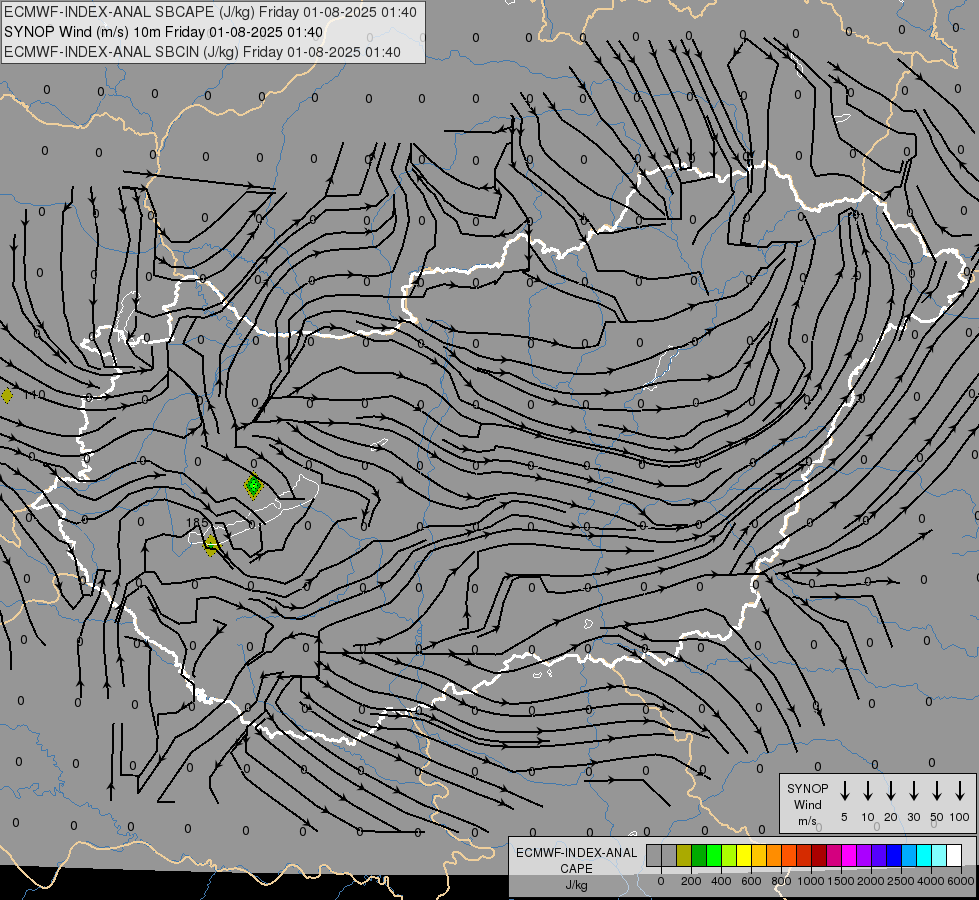Pick the dark green swatch in CAPE legend
The width and height of the screenshot is (979, 900).
click(699, 855)
